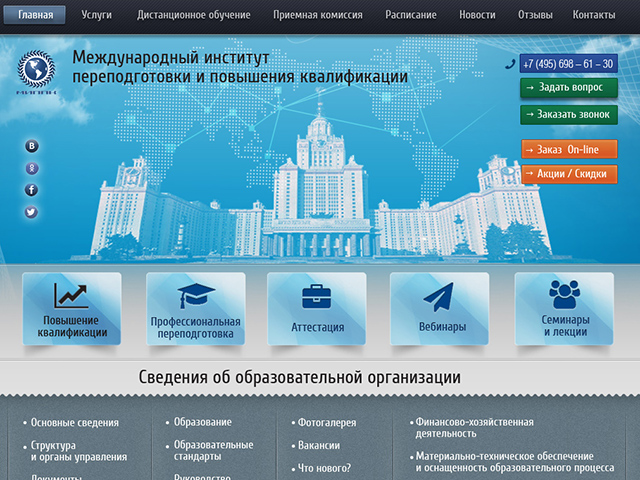
Task: Click the Сведения об образовательной организации heading
Action: [x=300, y=377]
